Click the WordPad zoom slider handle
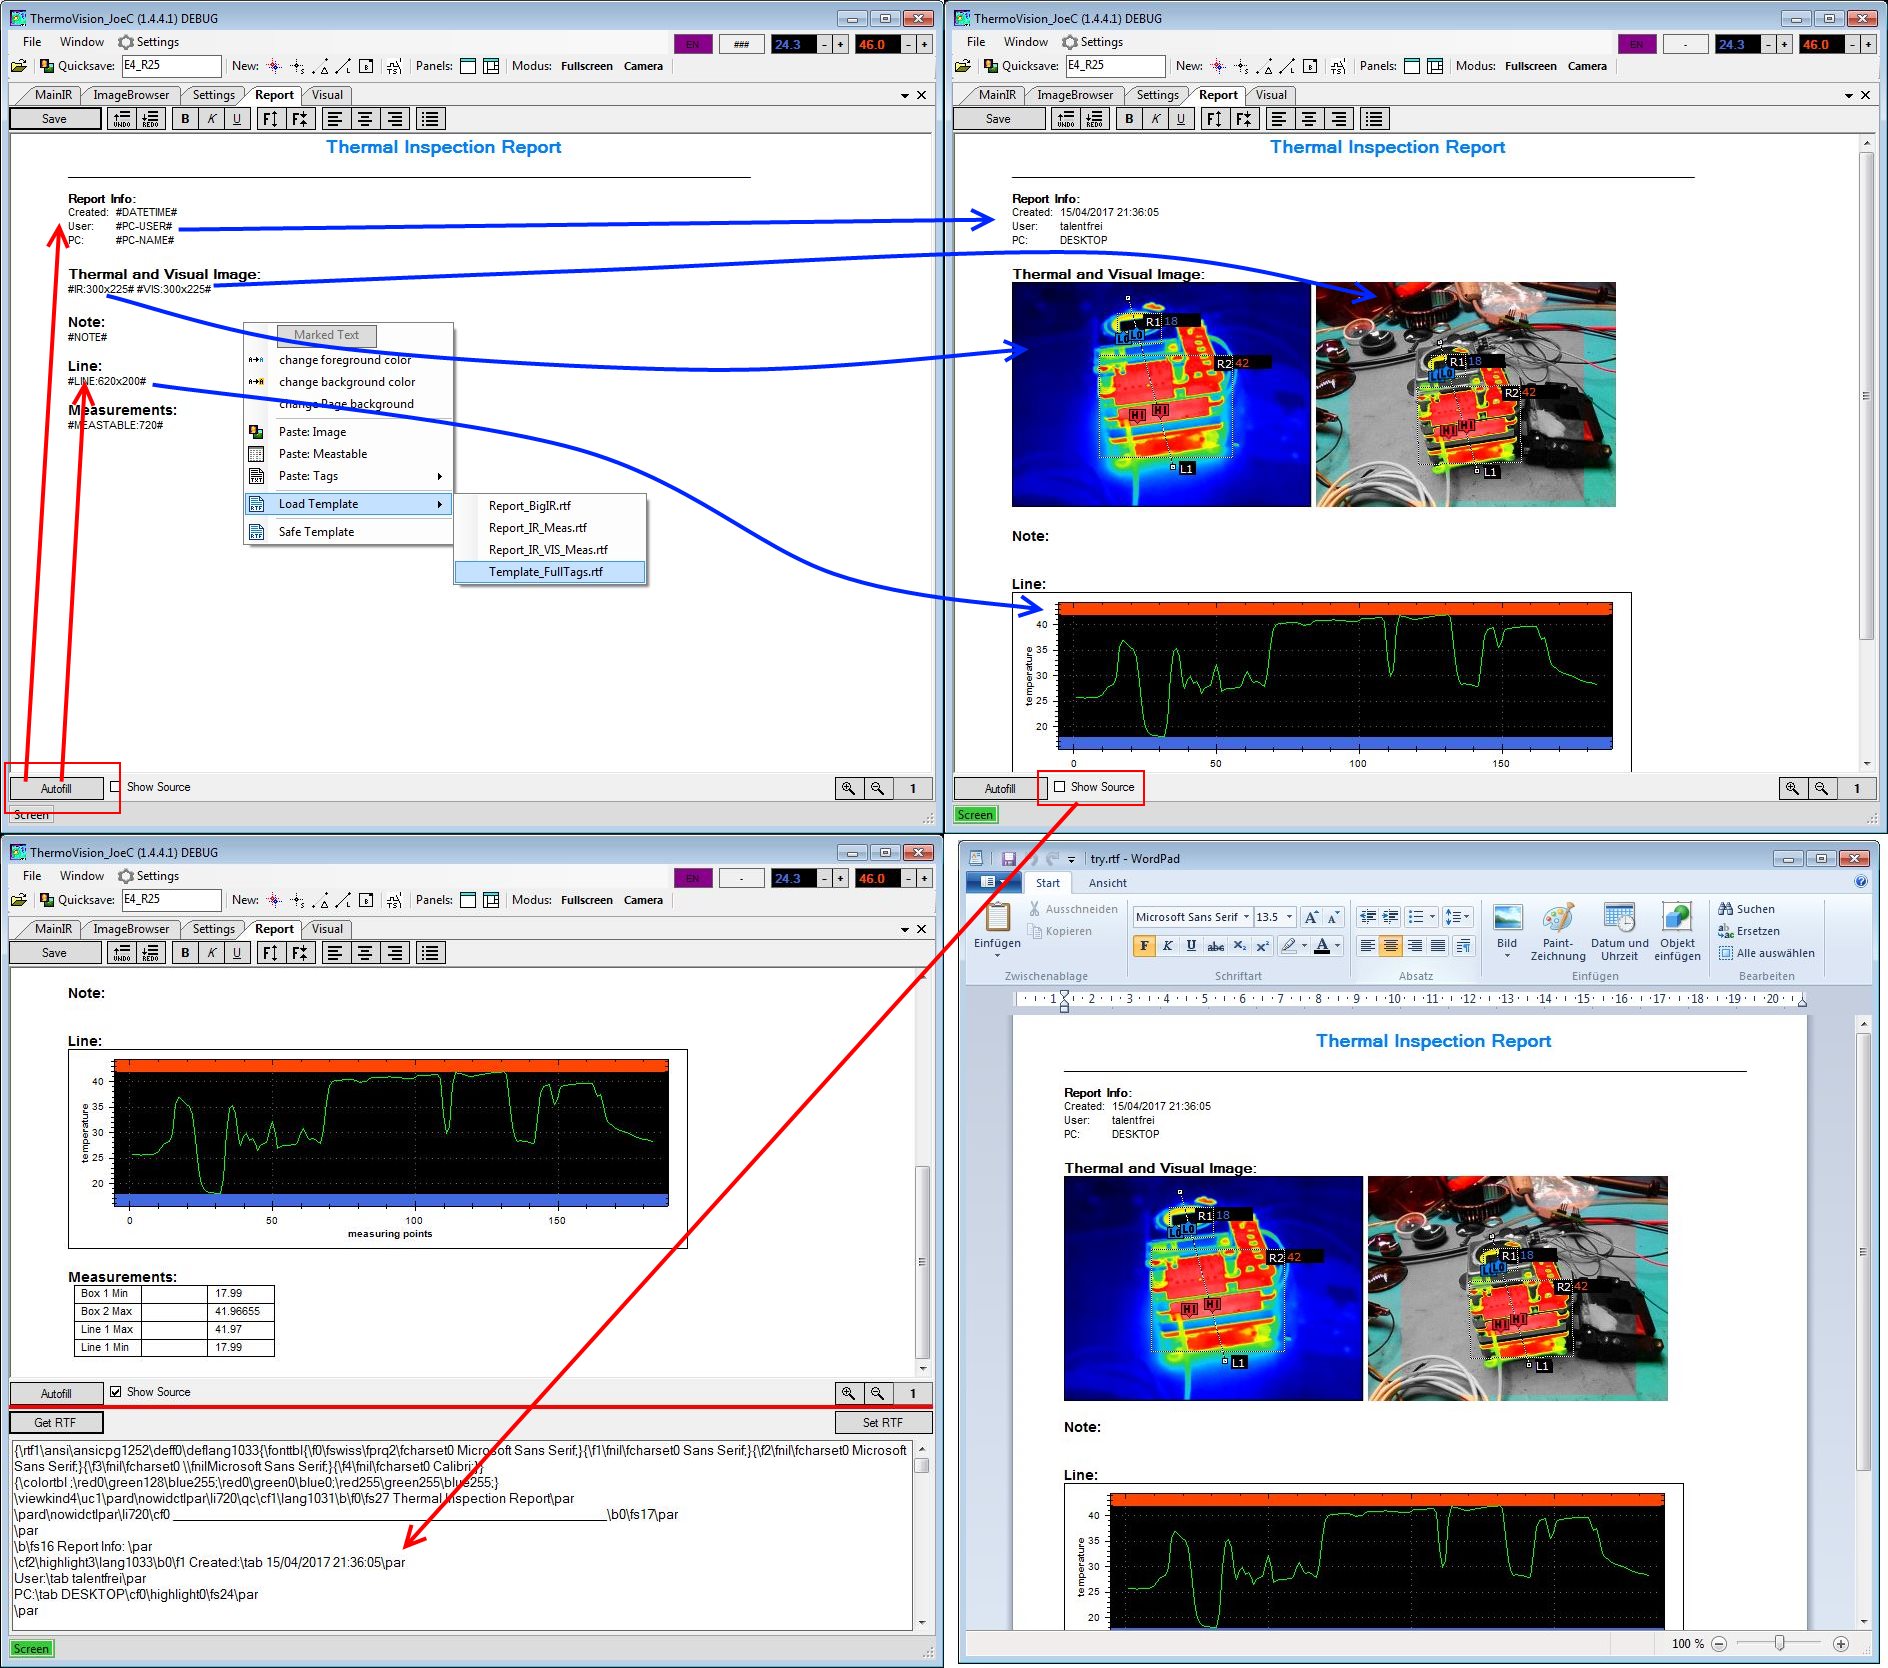 click(1779, 1643)
